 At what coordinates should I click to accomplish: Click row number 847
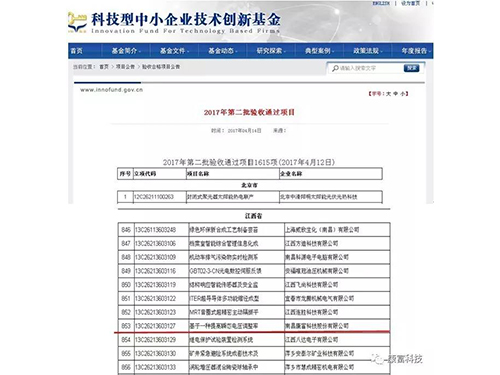[x=126, y=243]
